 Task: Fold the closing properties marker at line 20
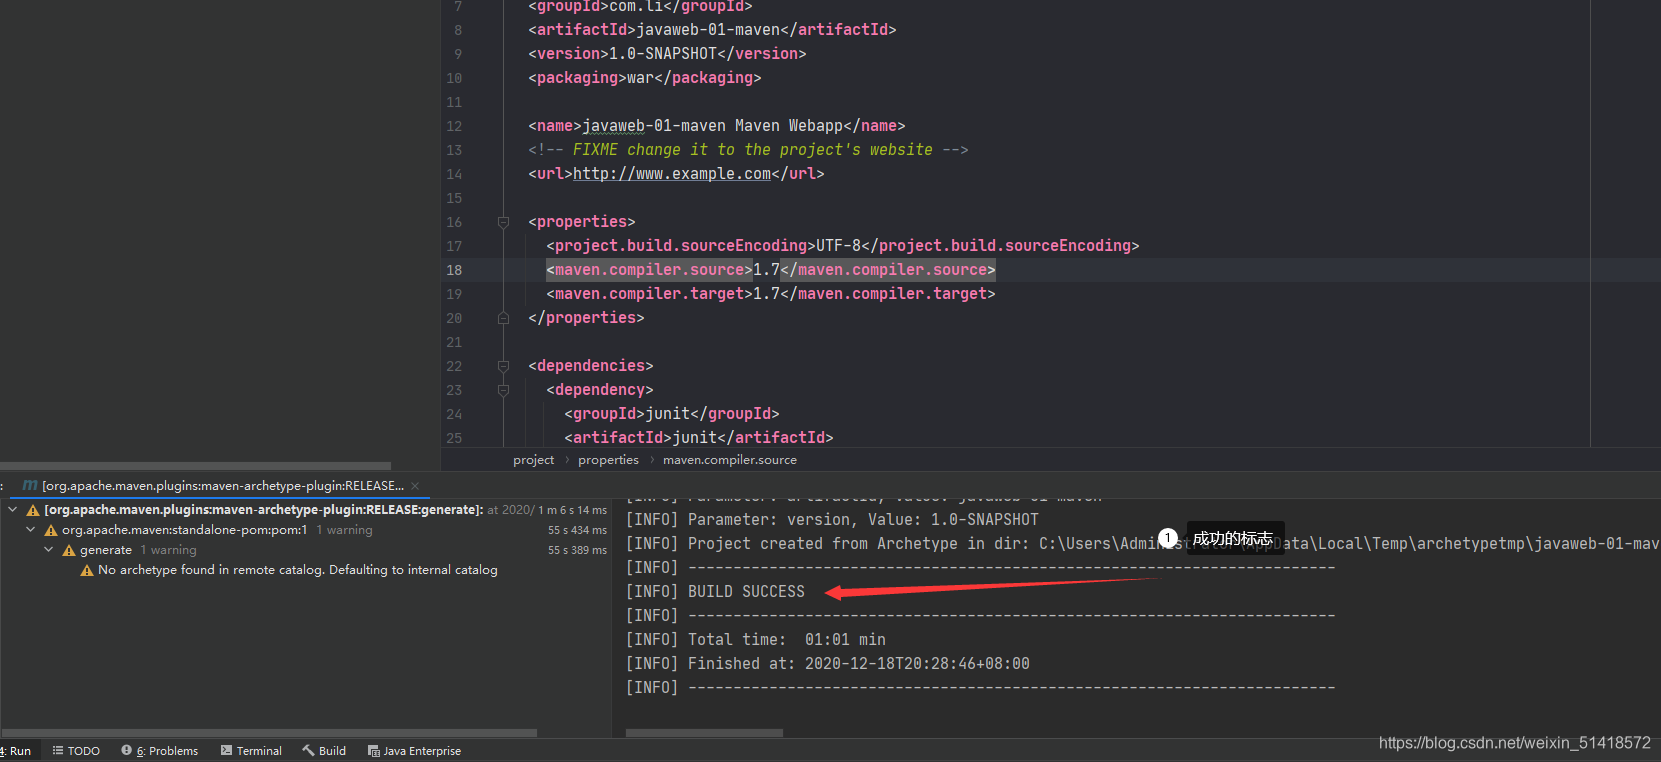pyautogui.click(x=504, y=318)
